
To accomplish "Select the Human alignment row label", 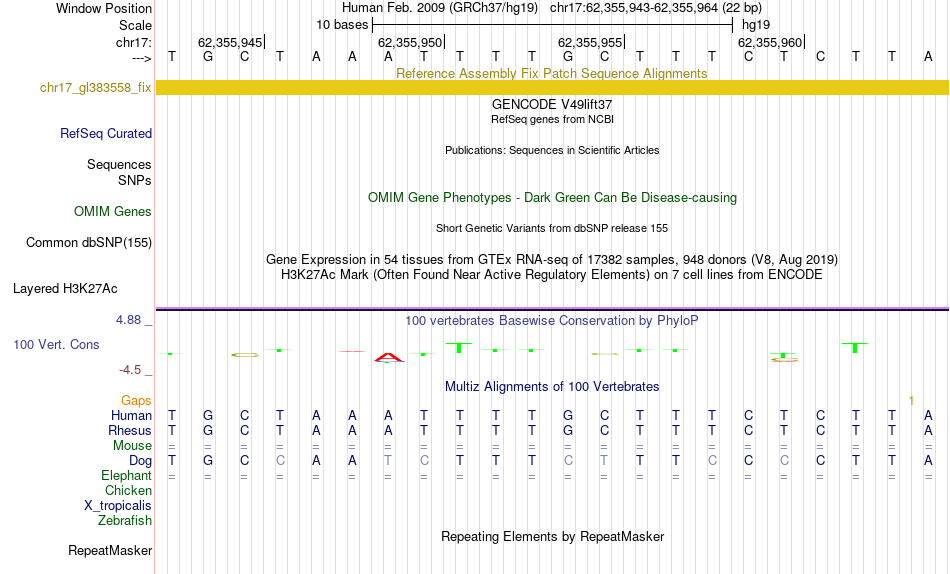I will click(x=131, y=415).
